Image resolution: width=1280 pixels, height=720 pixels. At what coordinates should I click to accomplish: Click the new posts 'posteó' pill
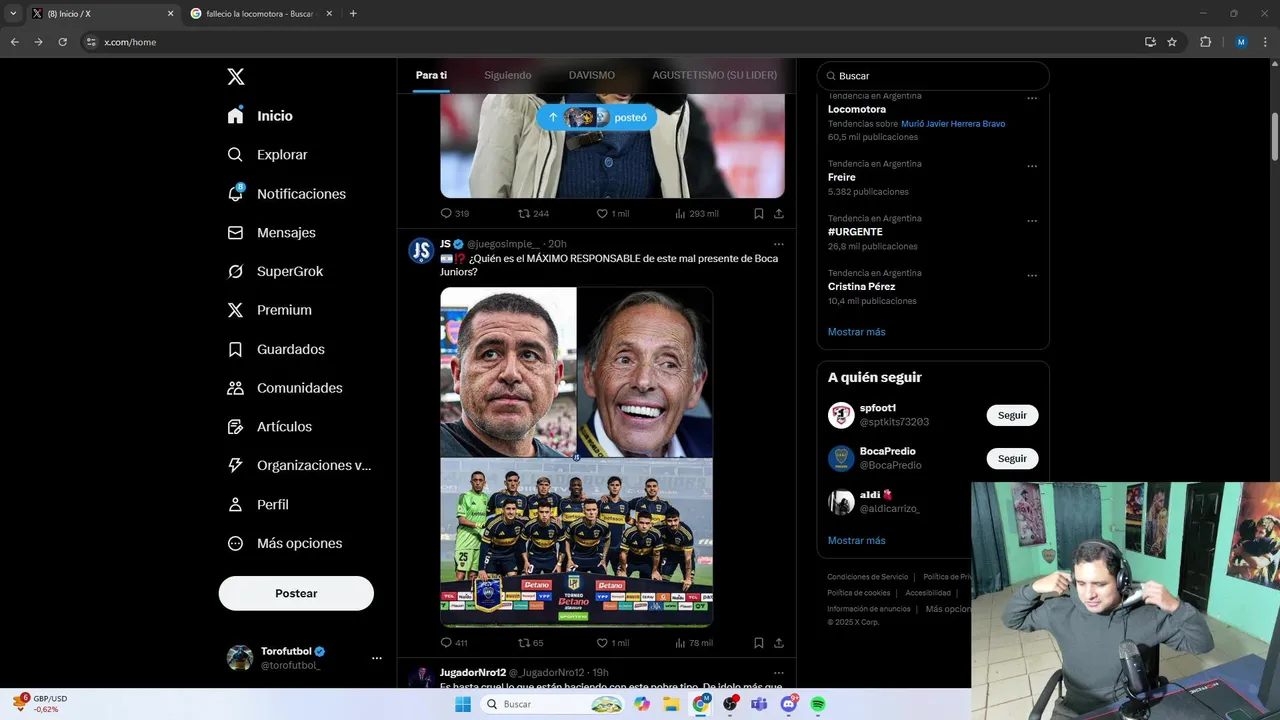(597, 117)
